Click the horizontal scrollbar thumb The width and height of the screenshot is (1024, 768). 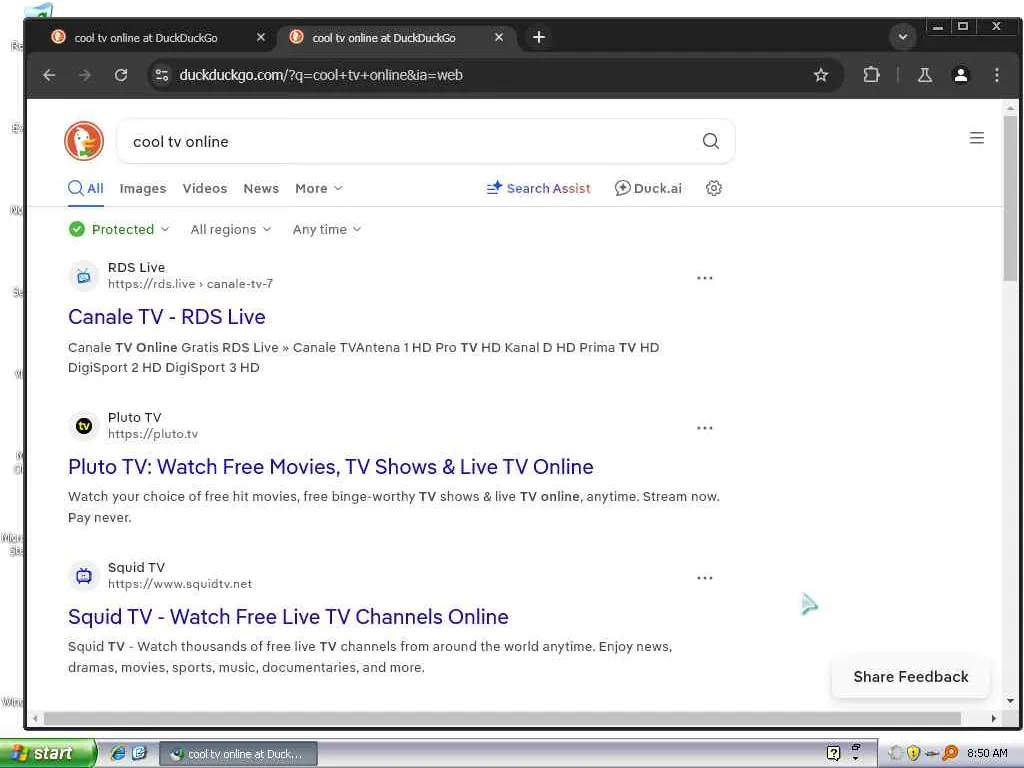[x=502, y=718]
